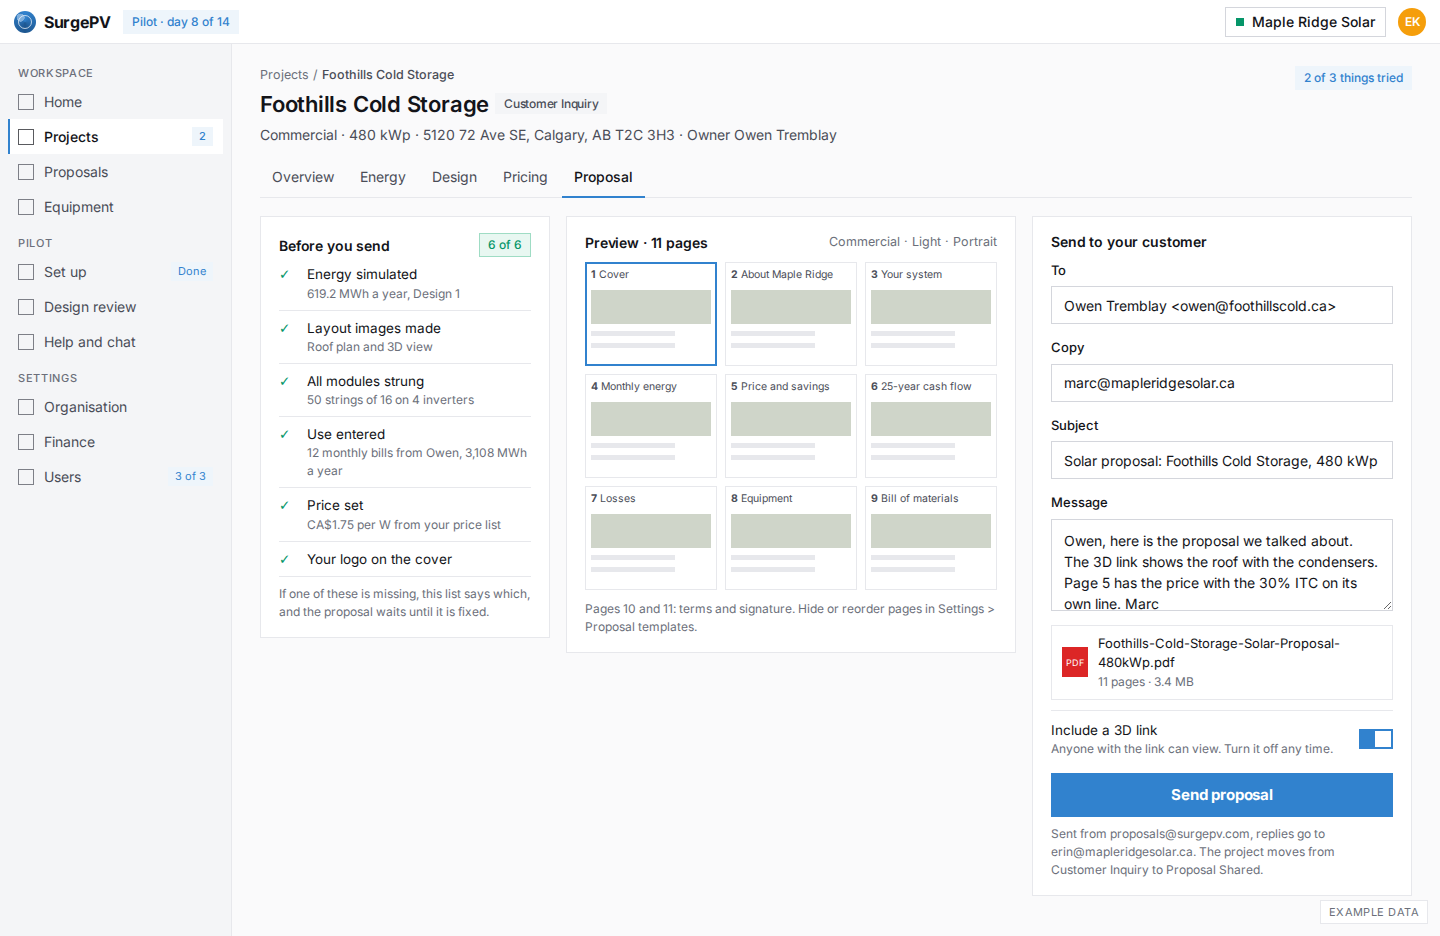The width and height of the screenshot is (1440, 936).
Task: Go to Projects in the sidebar
Action: tap(116, 137)
